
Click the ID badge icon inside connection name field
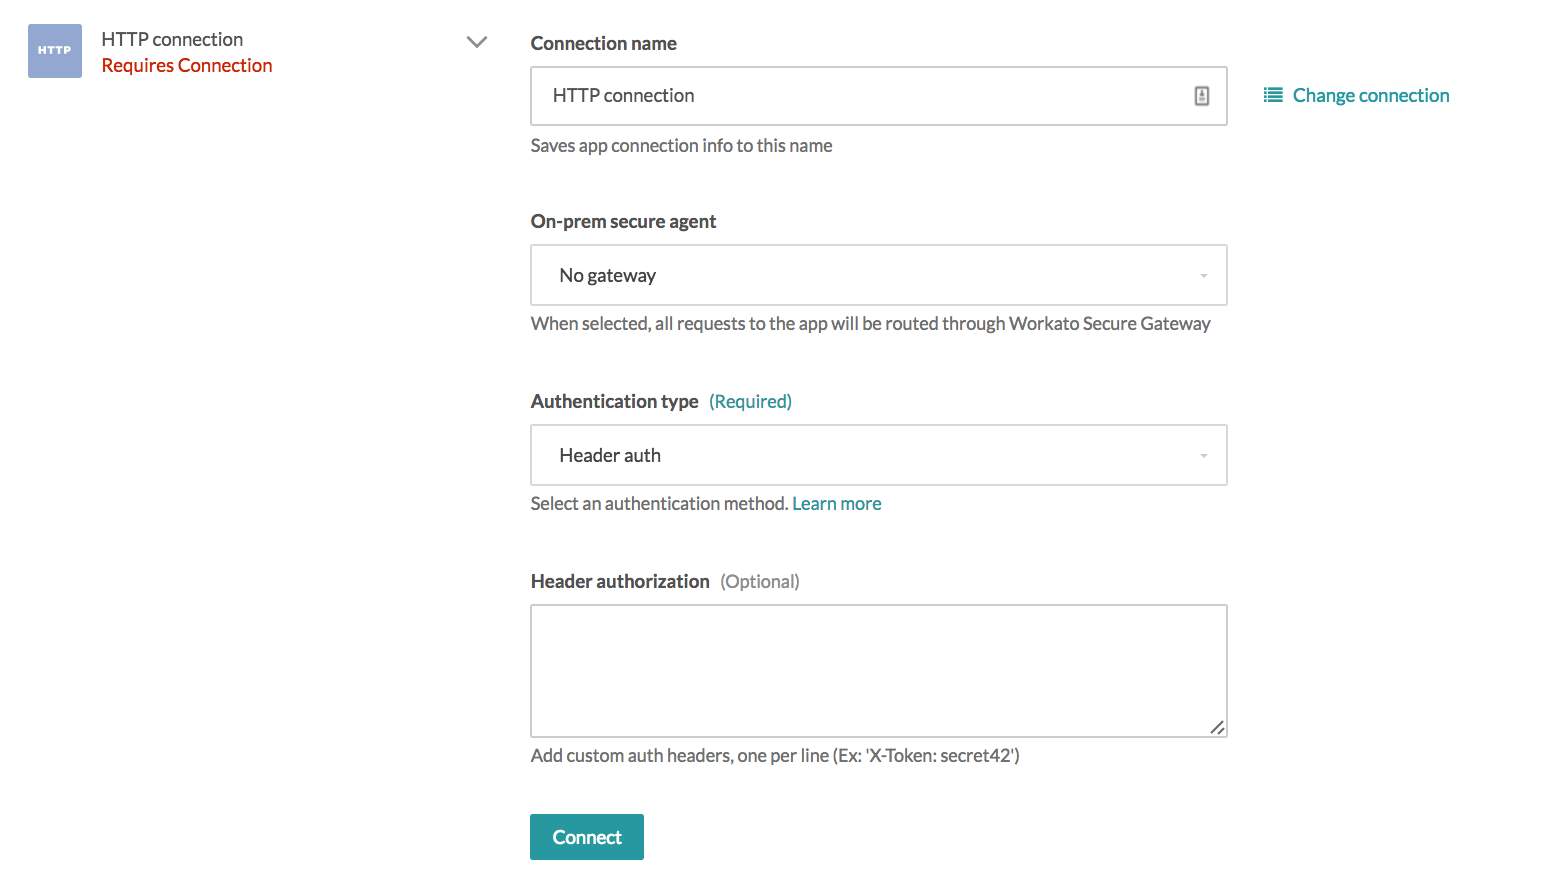(x=1200, y=95)
